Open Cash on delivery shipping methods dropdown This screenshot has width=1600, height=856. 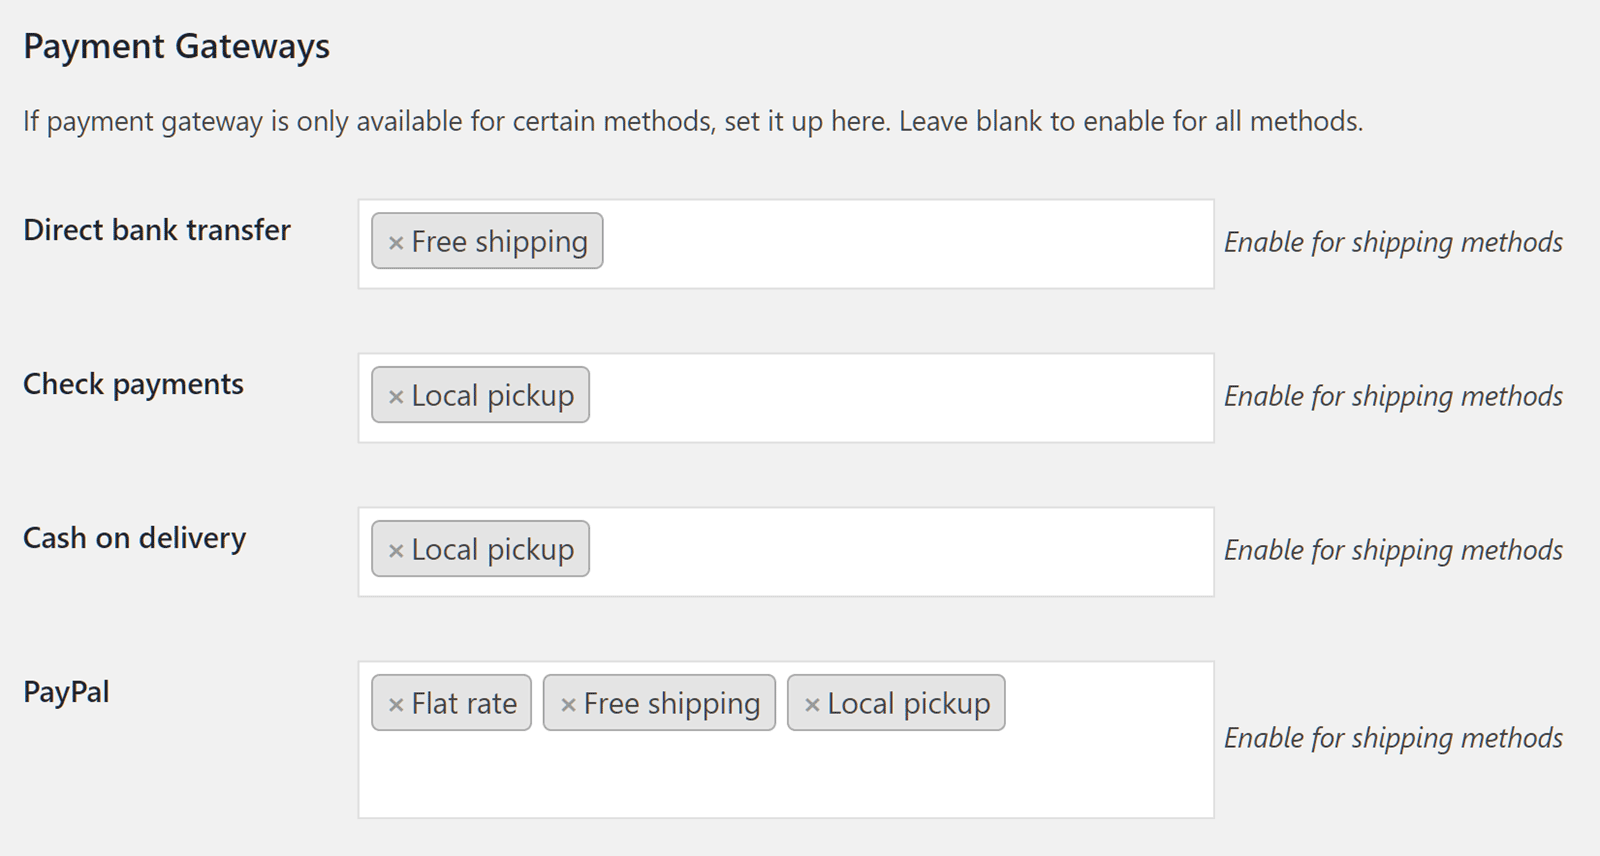coord(900,552)
